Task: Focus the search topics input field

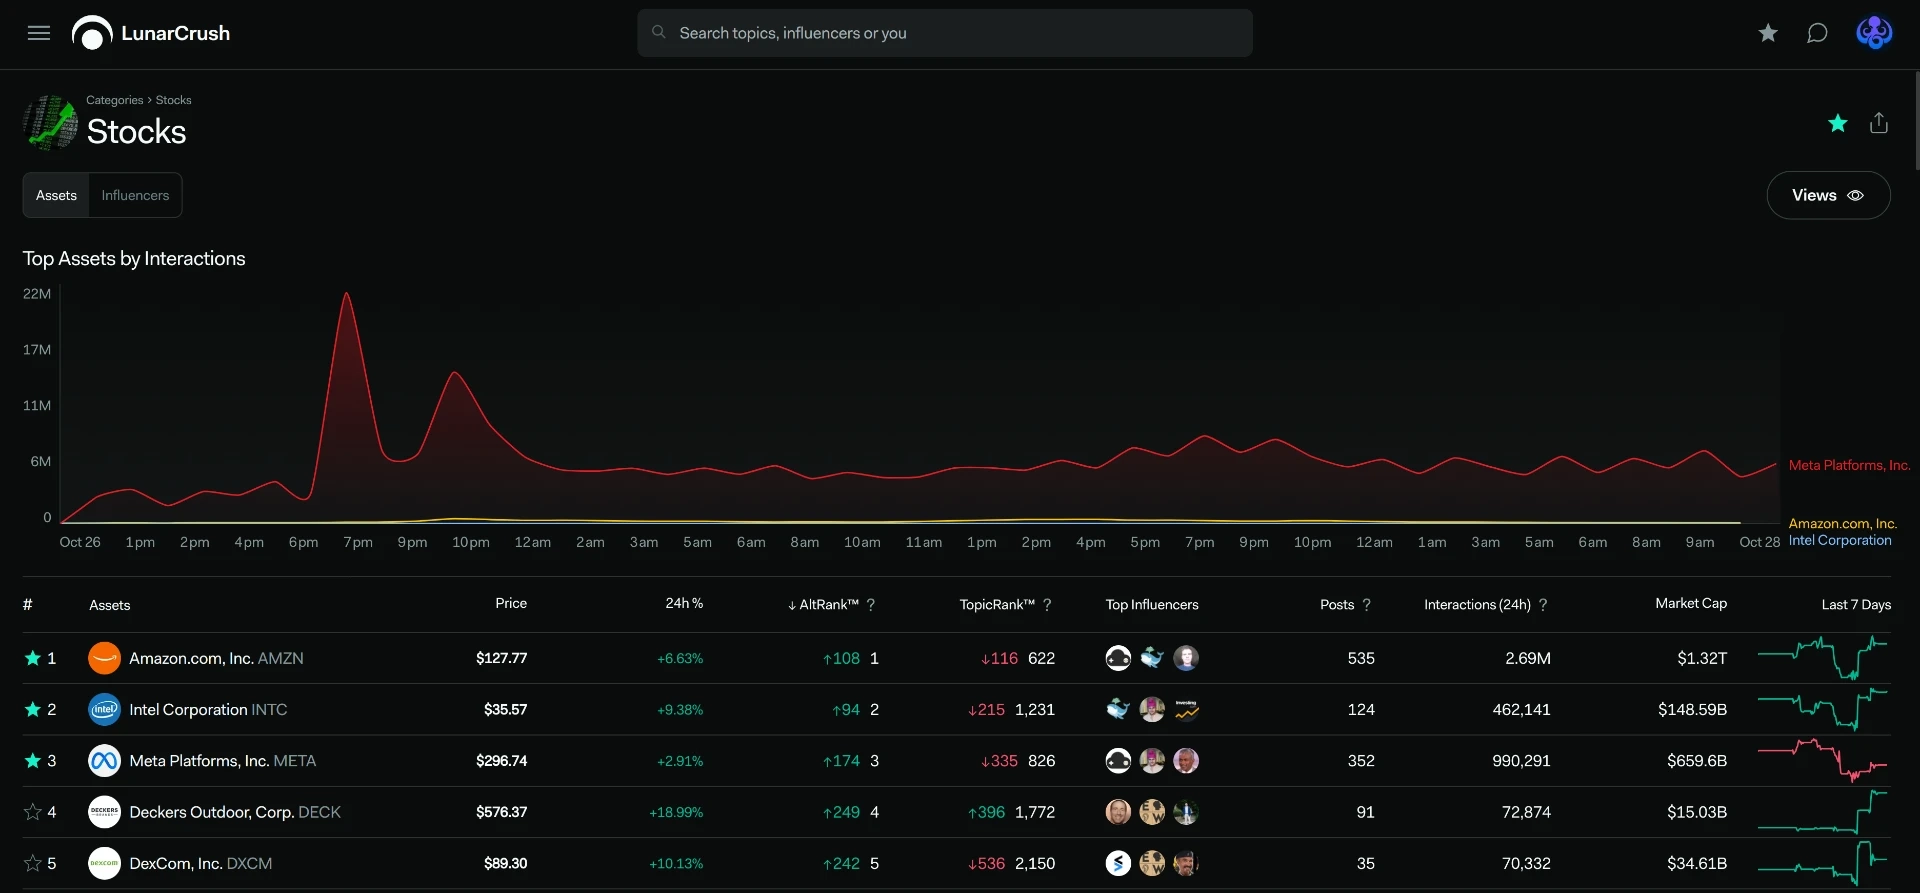Action: pos(945,33)
